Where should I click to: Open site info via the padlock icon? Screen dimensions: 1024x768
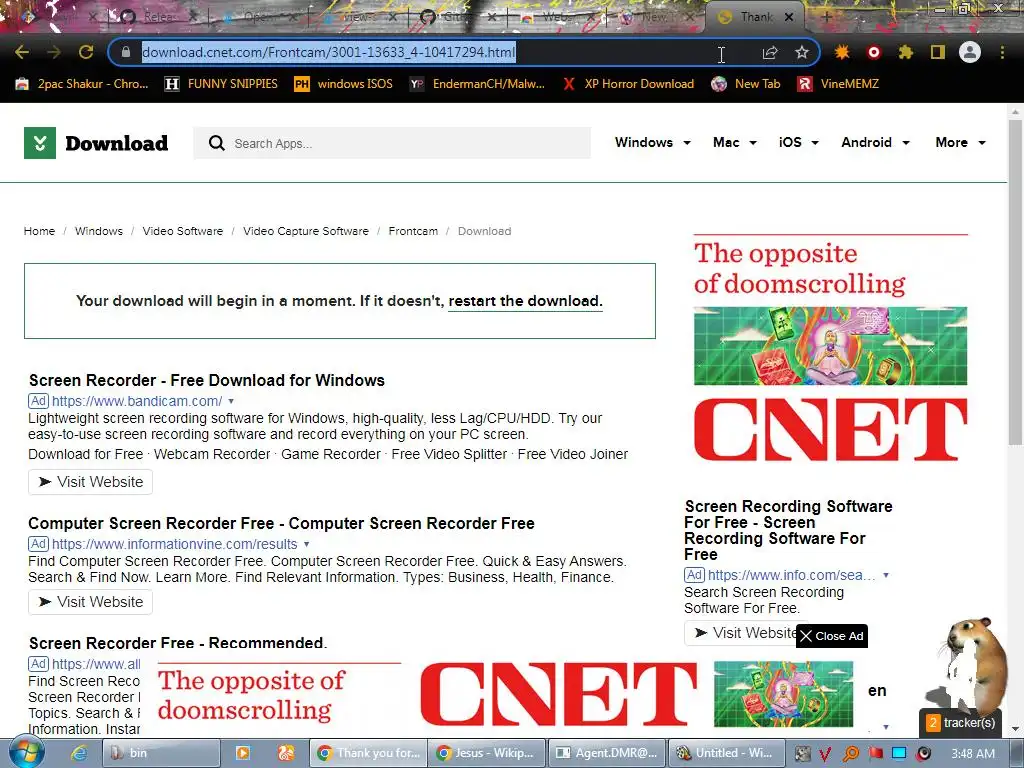tap(126, 52)
